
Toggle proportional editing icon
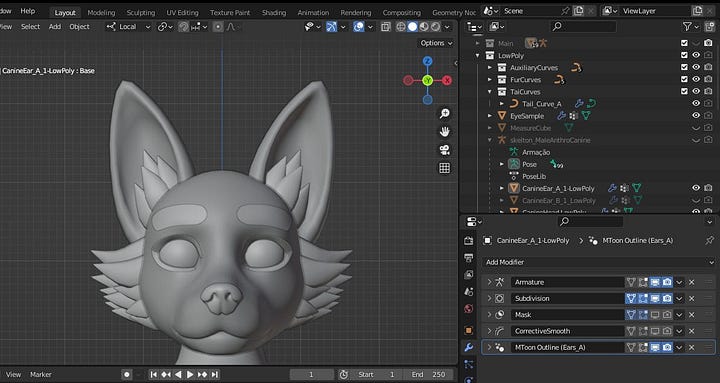coord(218,27)
